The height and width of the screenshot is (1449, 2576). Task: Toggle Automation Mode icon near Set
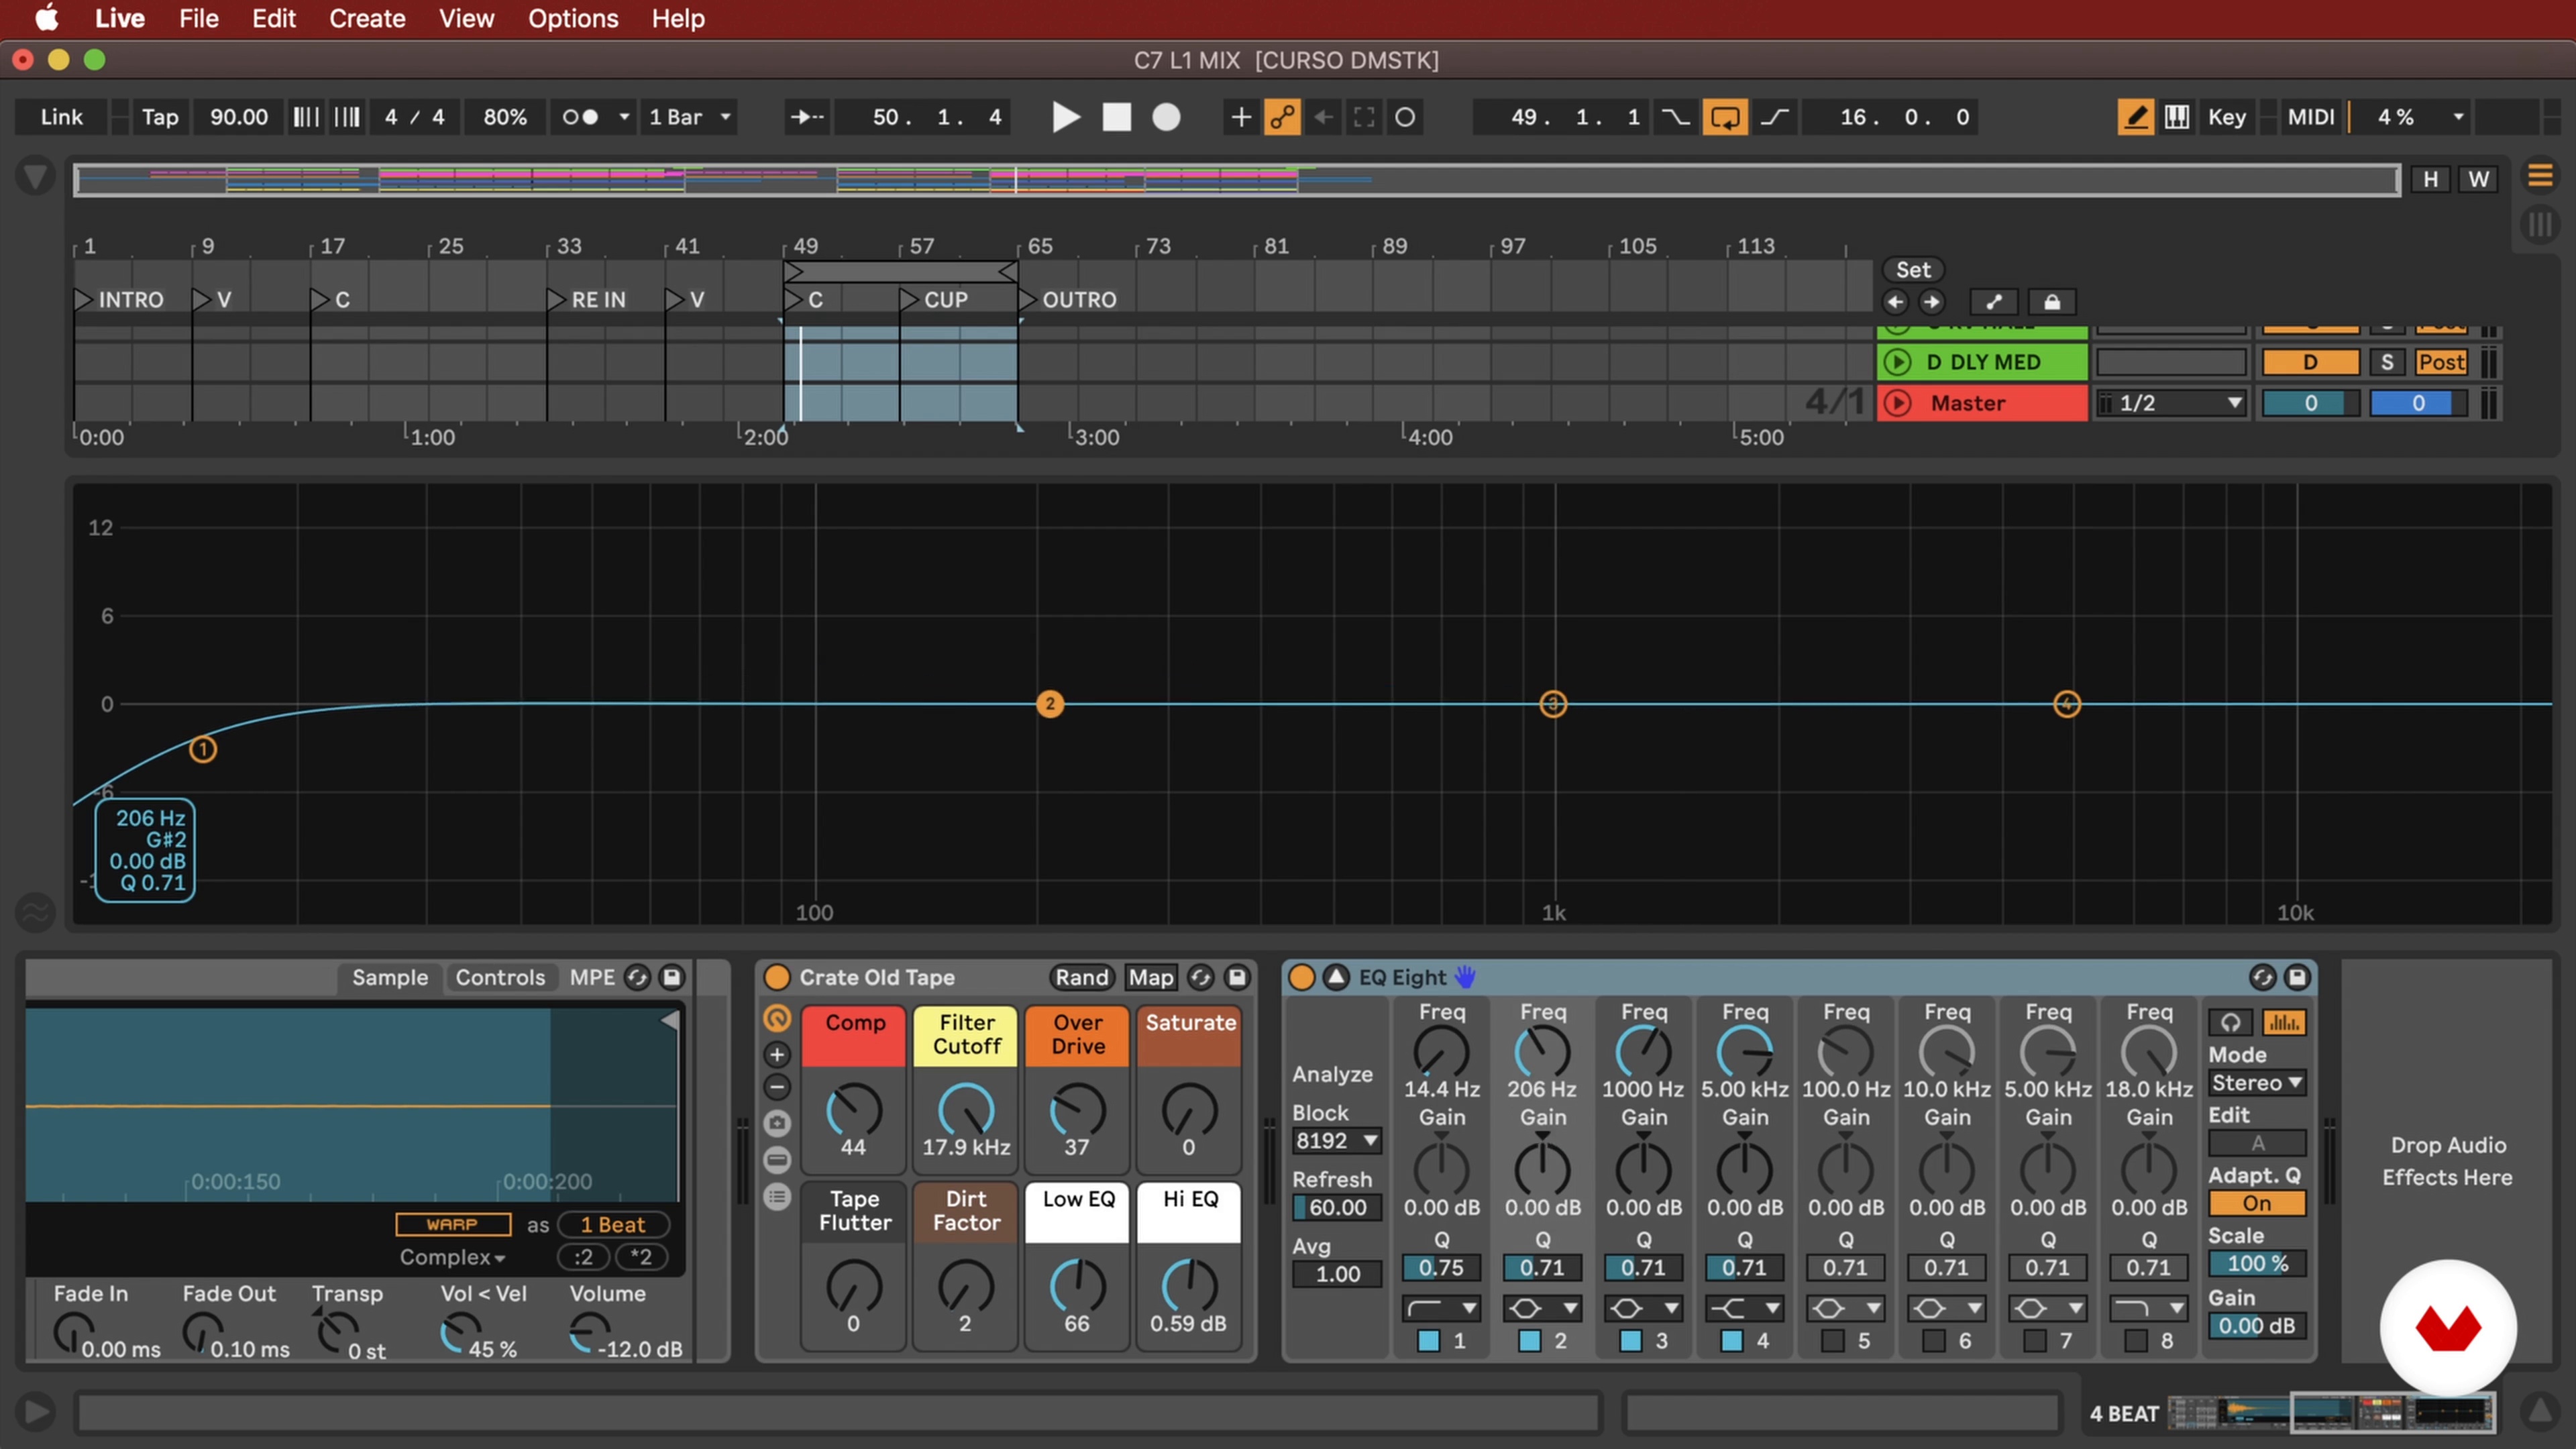tap(1993, 302)
